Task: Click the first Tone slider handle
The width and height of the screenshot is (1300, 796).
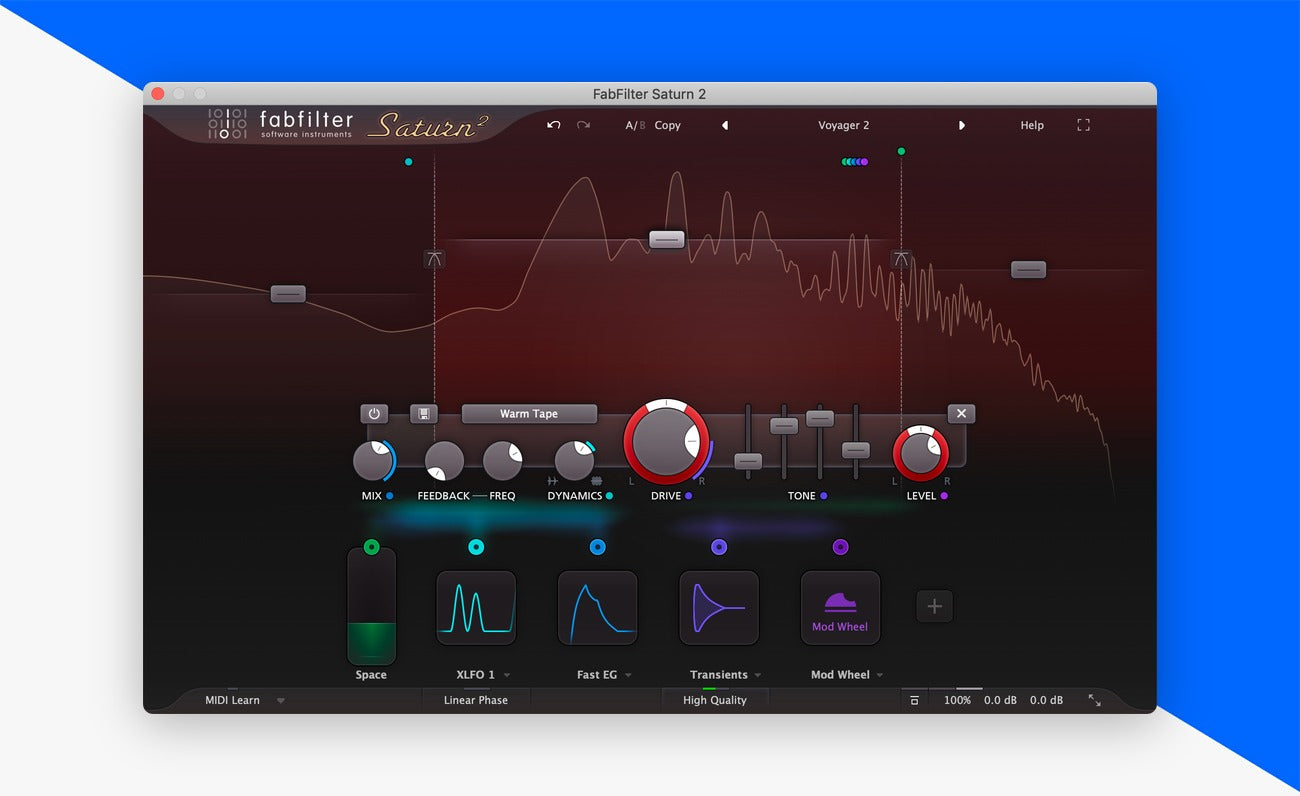Action: 748,461
